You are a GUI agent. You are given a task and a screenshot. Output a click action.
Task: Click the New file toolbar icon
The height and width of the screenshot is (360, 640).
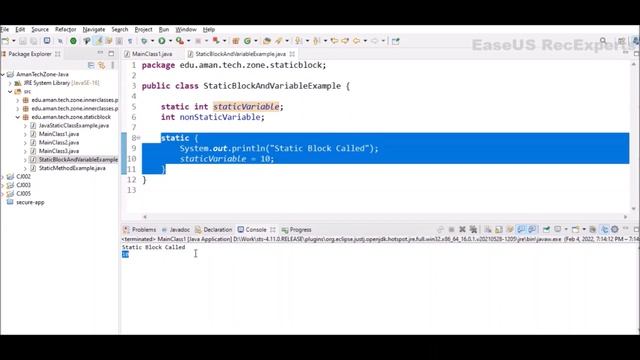tap(5, 41)
